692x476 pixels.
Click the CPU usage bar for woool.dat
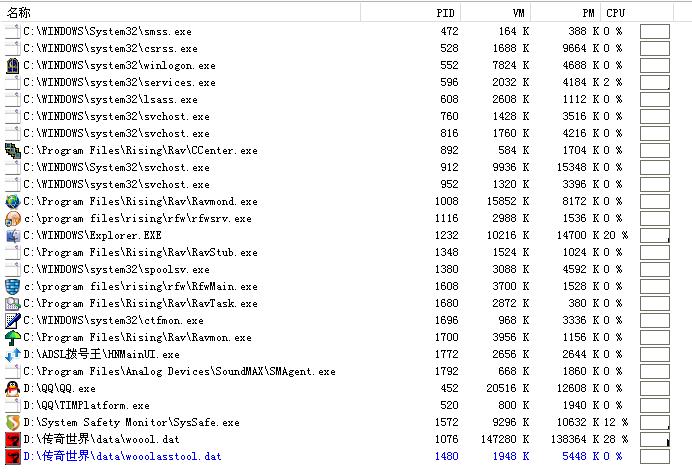[x=654, y=439]
